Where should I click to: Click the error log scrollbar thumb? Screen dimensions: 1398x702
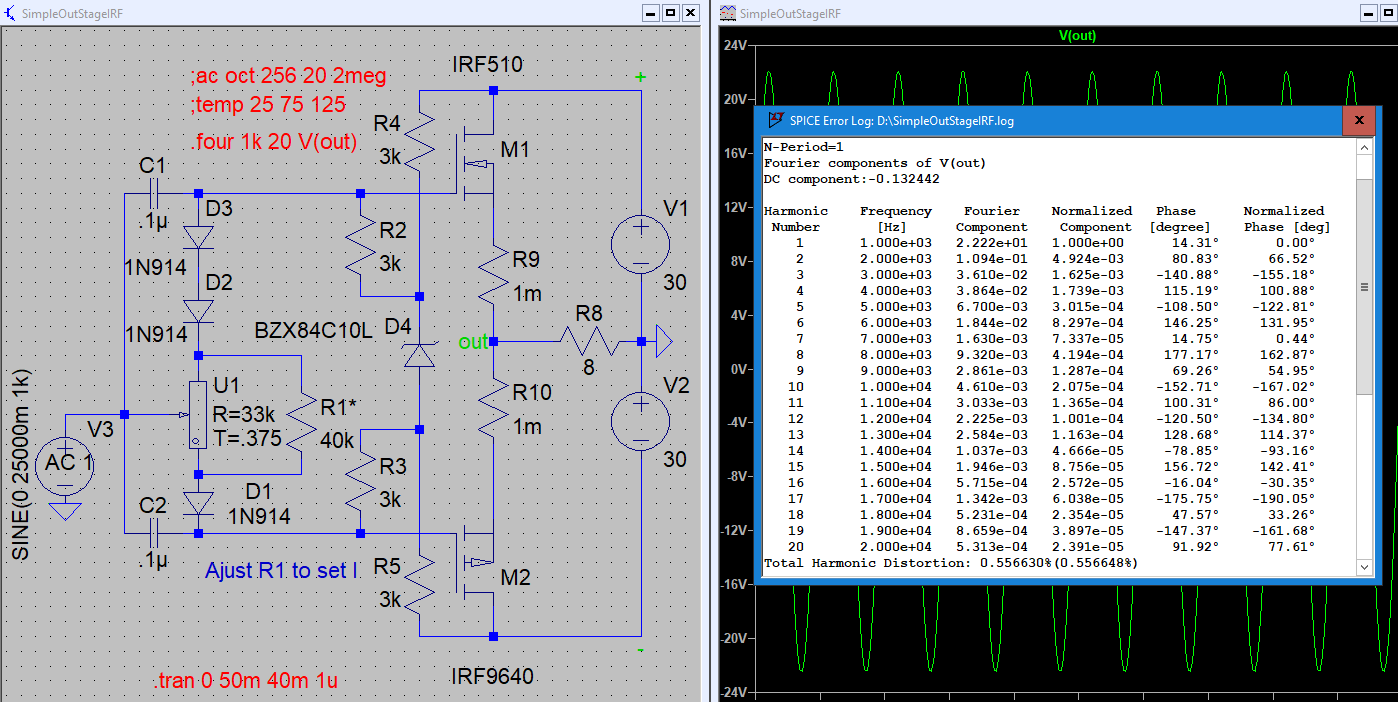coord(1365,286)
